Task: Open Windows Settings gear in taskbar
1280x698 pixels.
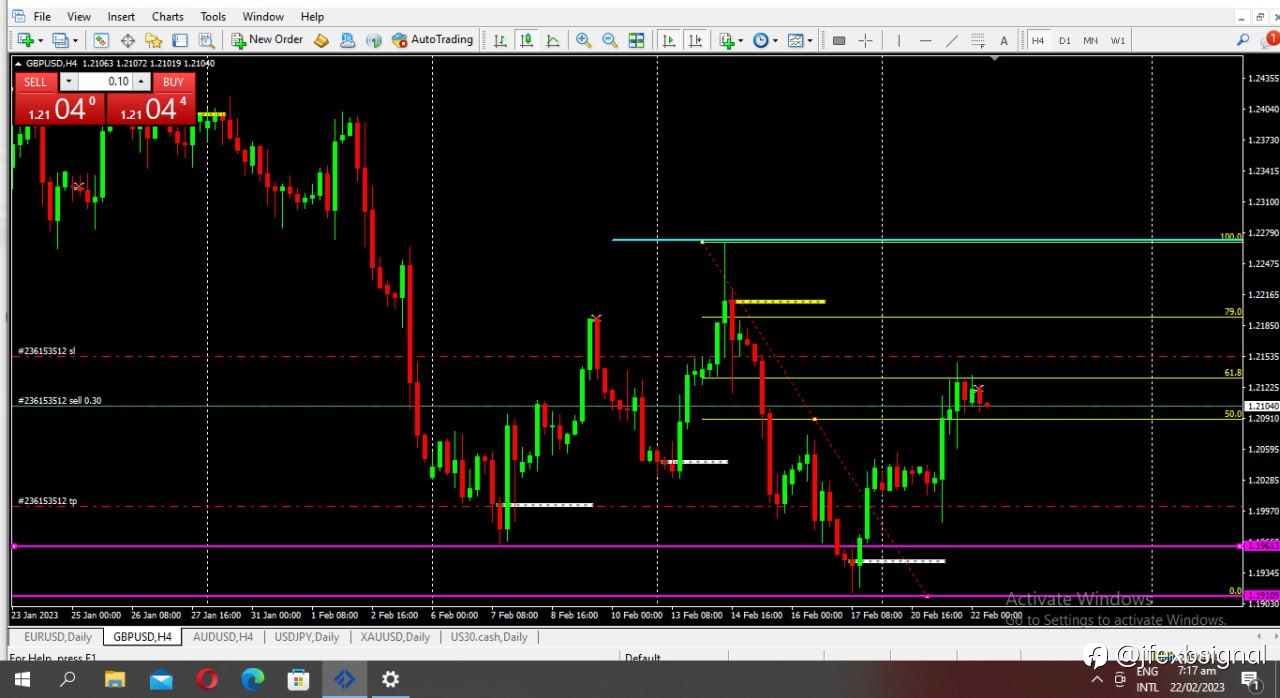Action: pos(390,680)
